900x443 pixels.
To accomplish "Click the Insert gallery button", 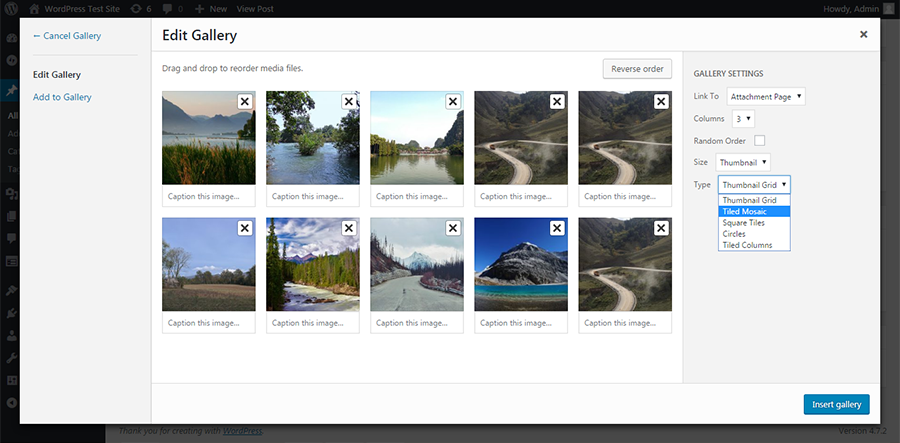I will pyautogui.click(x=836, y=404).
